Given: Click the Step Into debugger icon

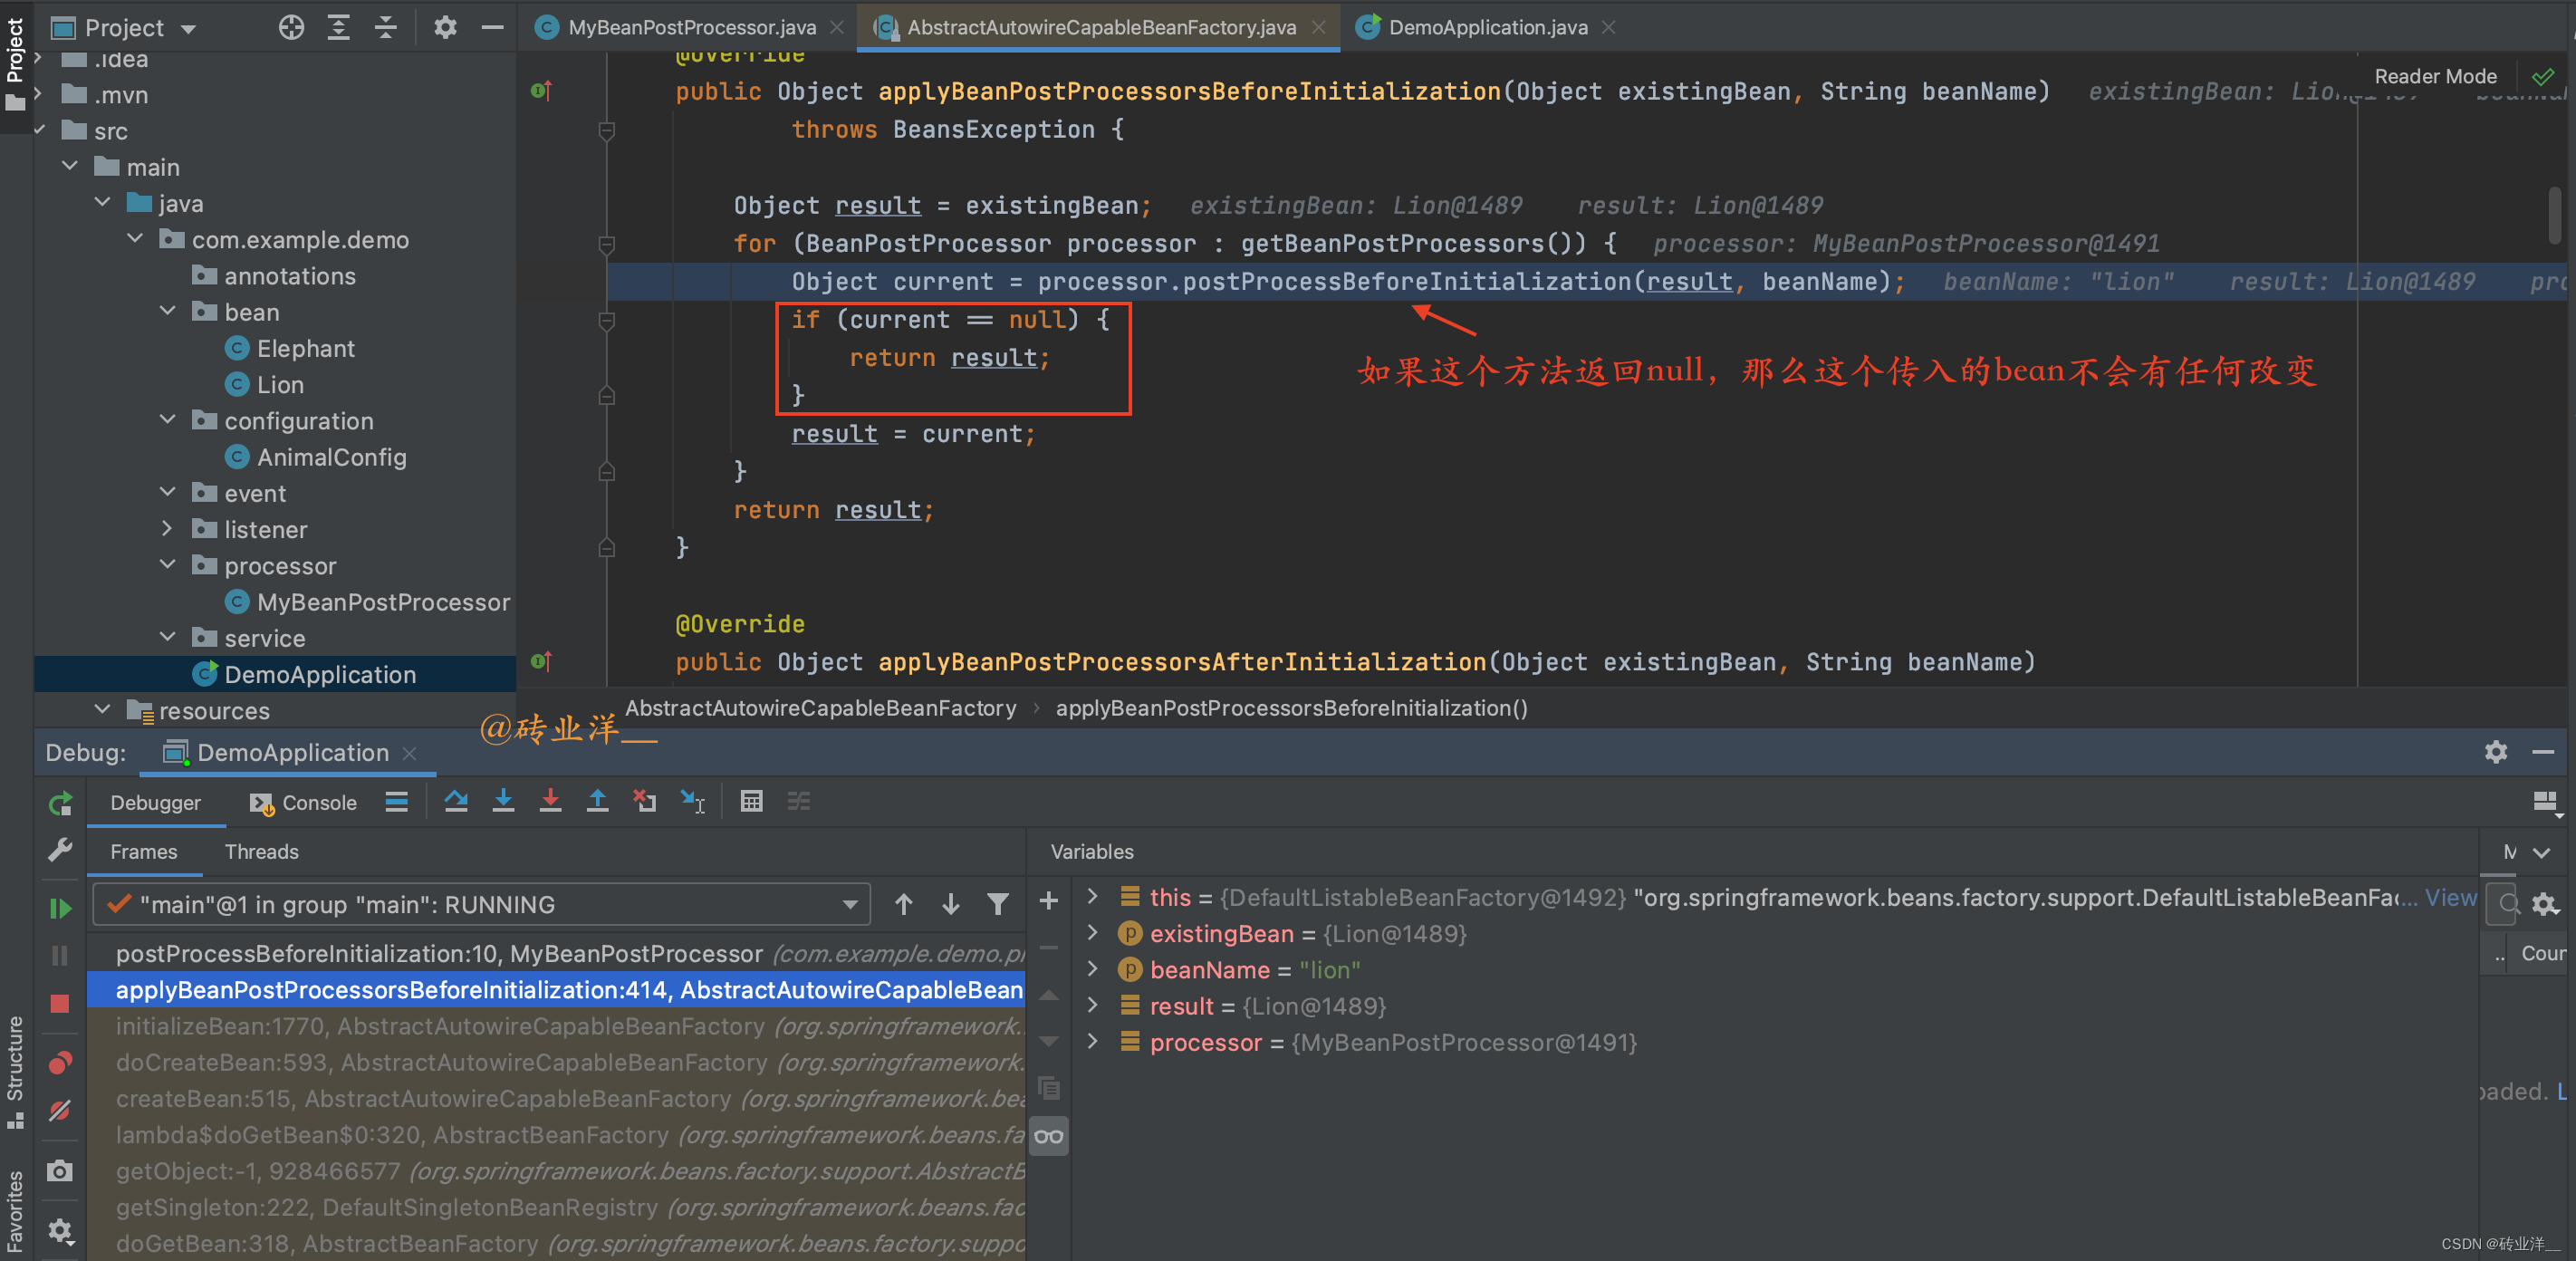Looking at the screenshot, I should point(503,802).
